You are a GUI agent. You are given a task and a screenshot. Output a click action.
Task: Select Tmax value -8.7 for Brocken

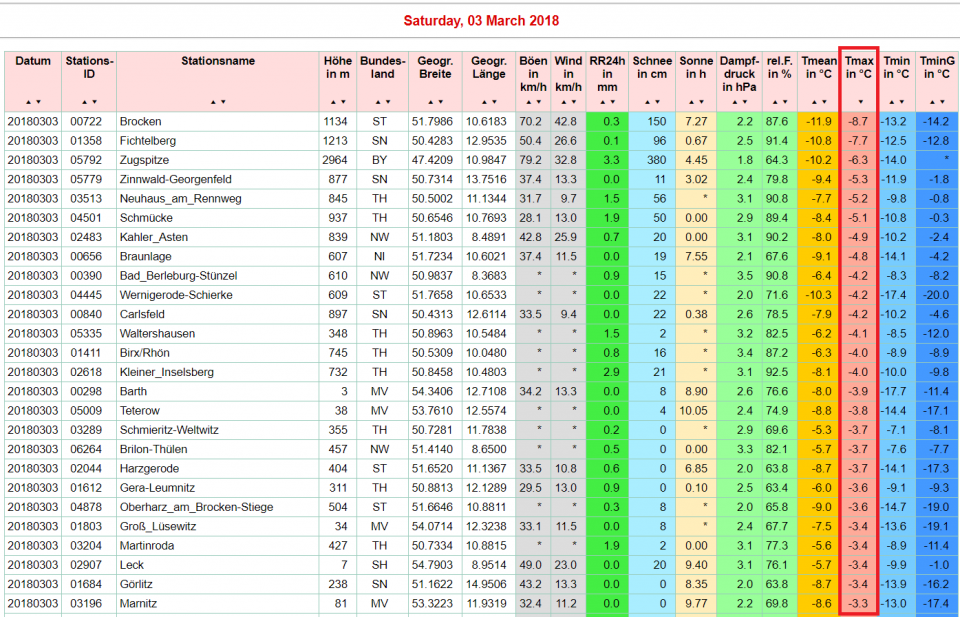point(858,121)
